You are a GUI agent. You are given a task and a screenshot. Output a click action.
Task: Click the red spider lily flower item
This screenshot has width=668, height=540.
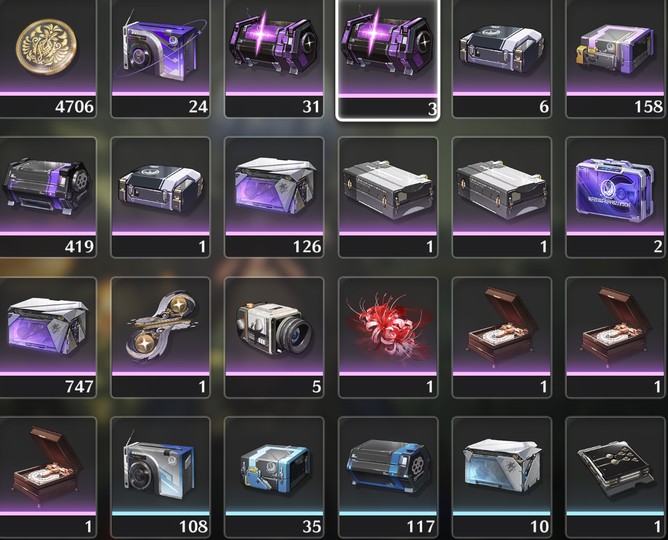[x=388, y=338]
